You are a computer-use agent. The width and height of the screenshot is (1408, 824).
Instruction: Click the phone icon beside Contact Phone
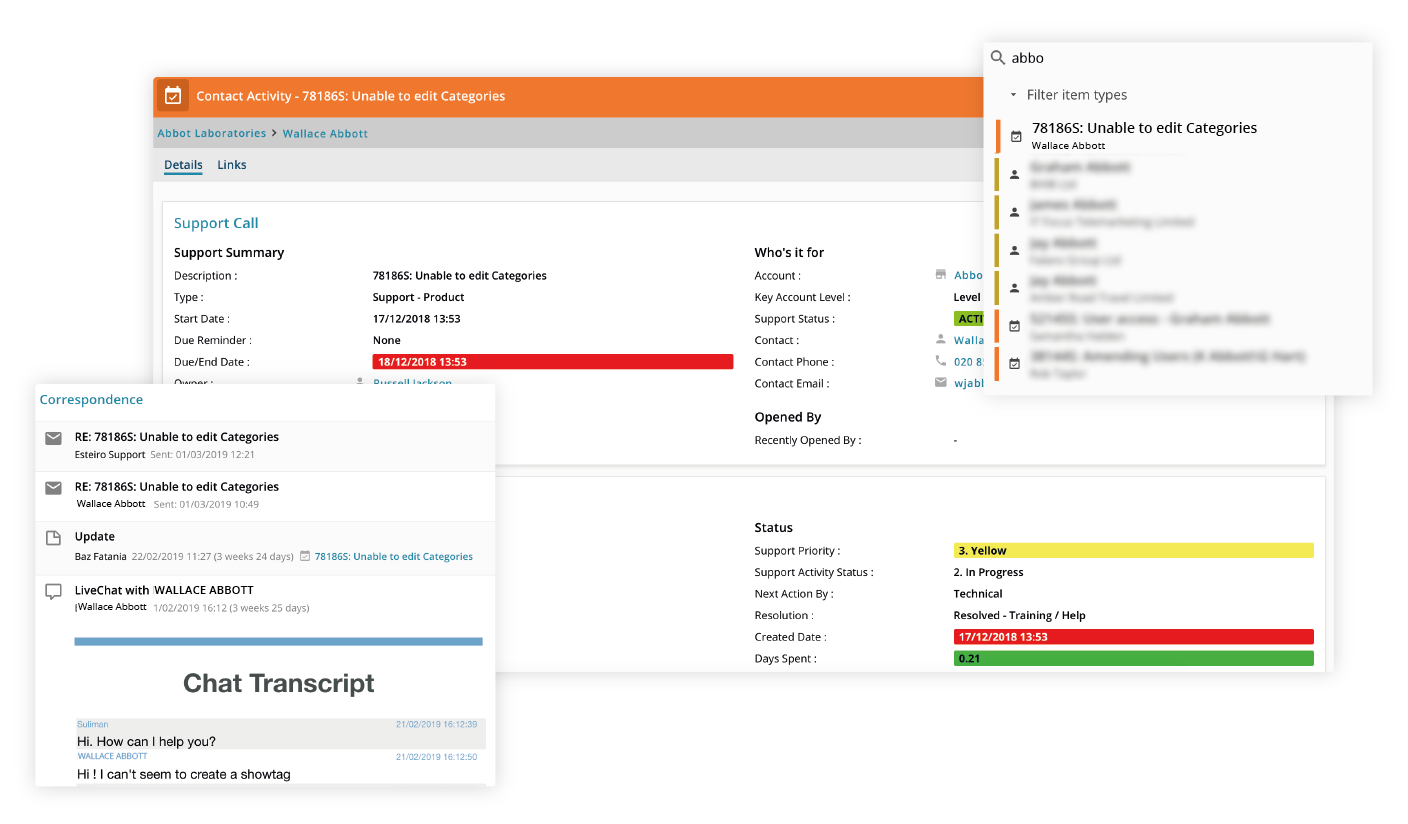(940, 361)
